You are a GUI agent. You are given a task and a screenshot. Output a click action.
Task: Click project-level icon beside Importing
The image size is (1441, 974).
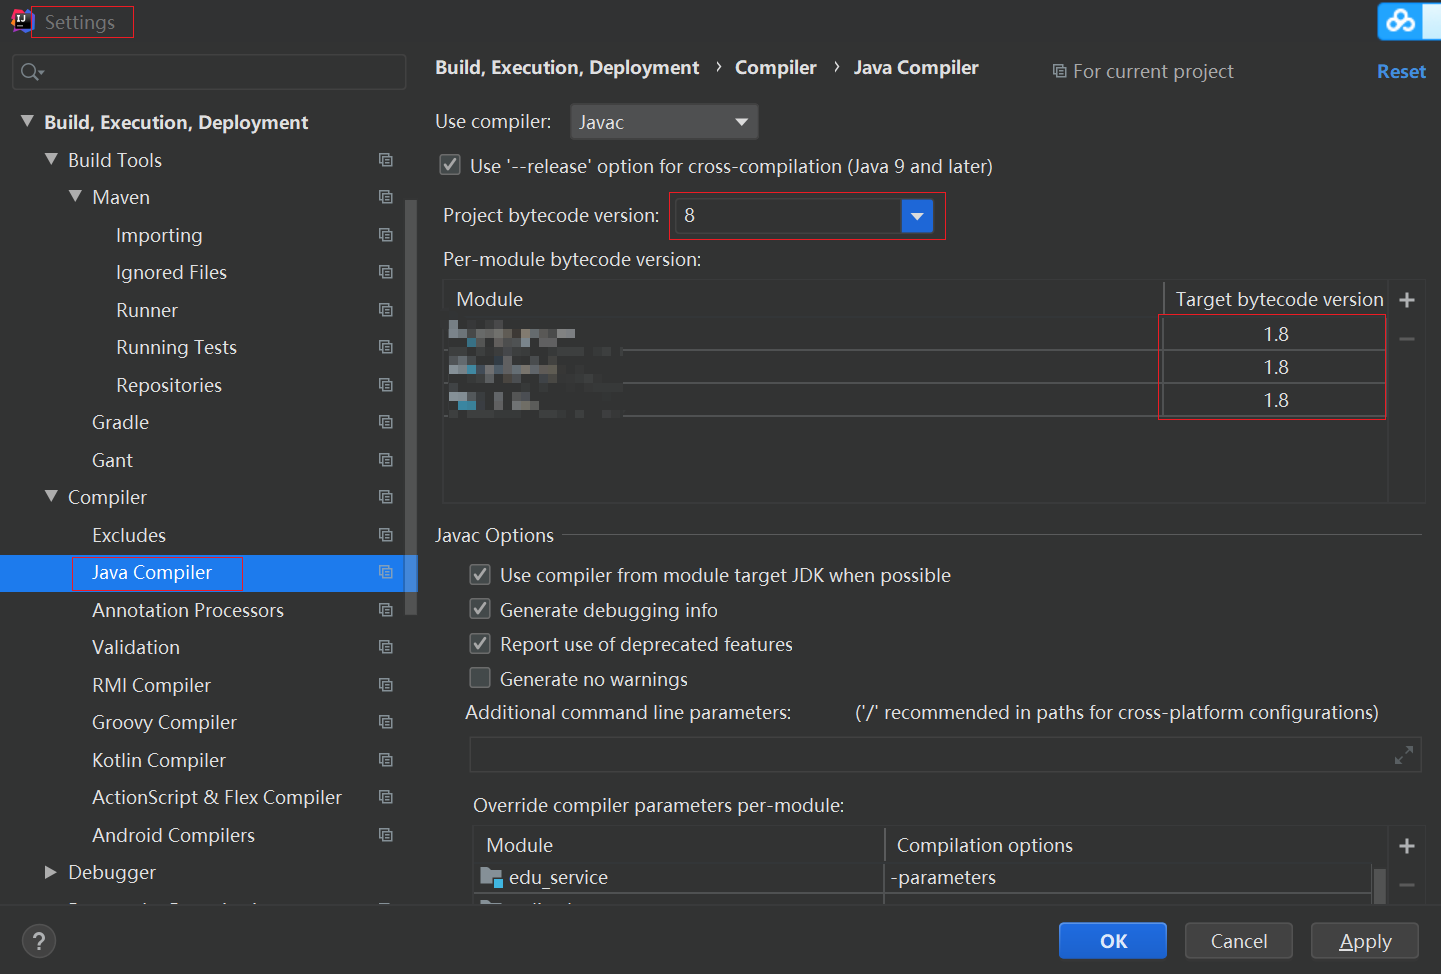tap(386, 235)
